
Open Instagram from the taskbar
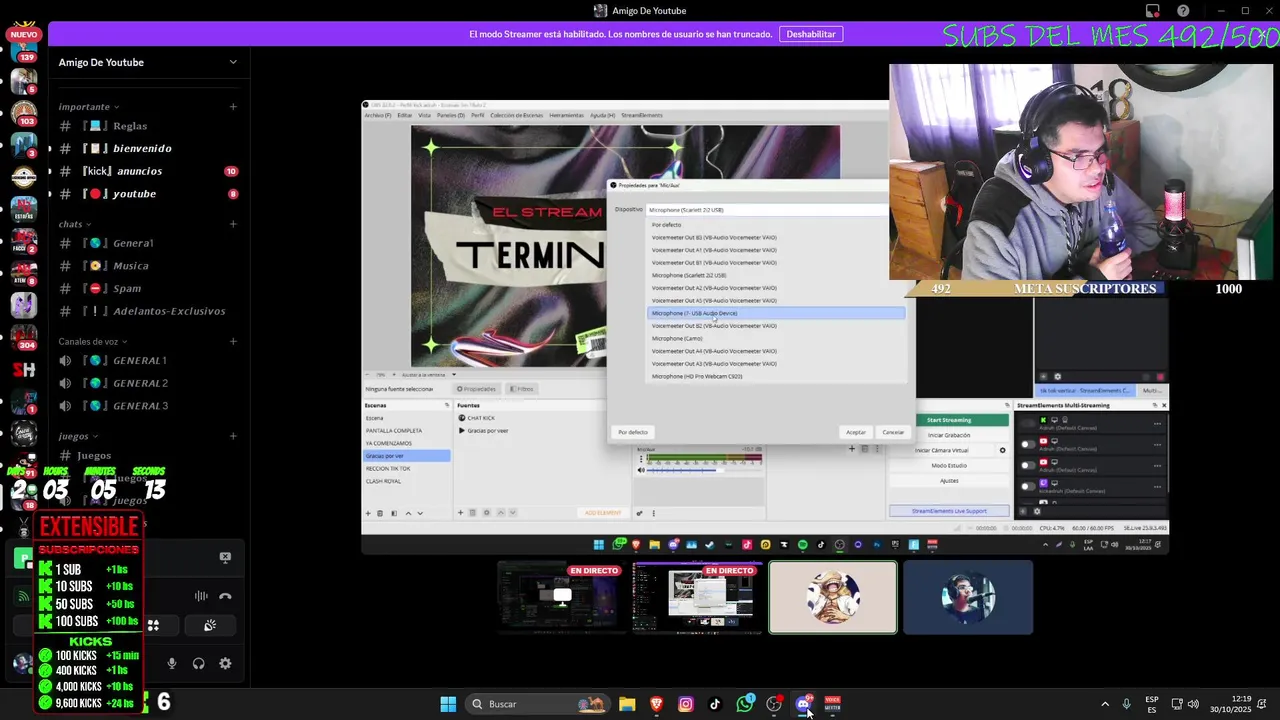coord(686,704)
